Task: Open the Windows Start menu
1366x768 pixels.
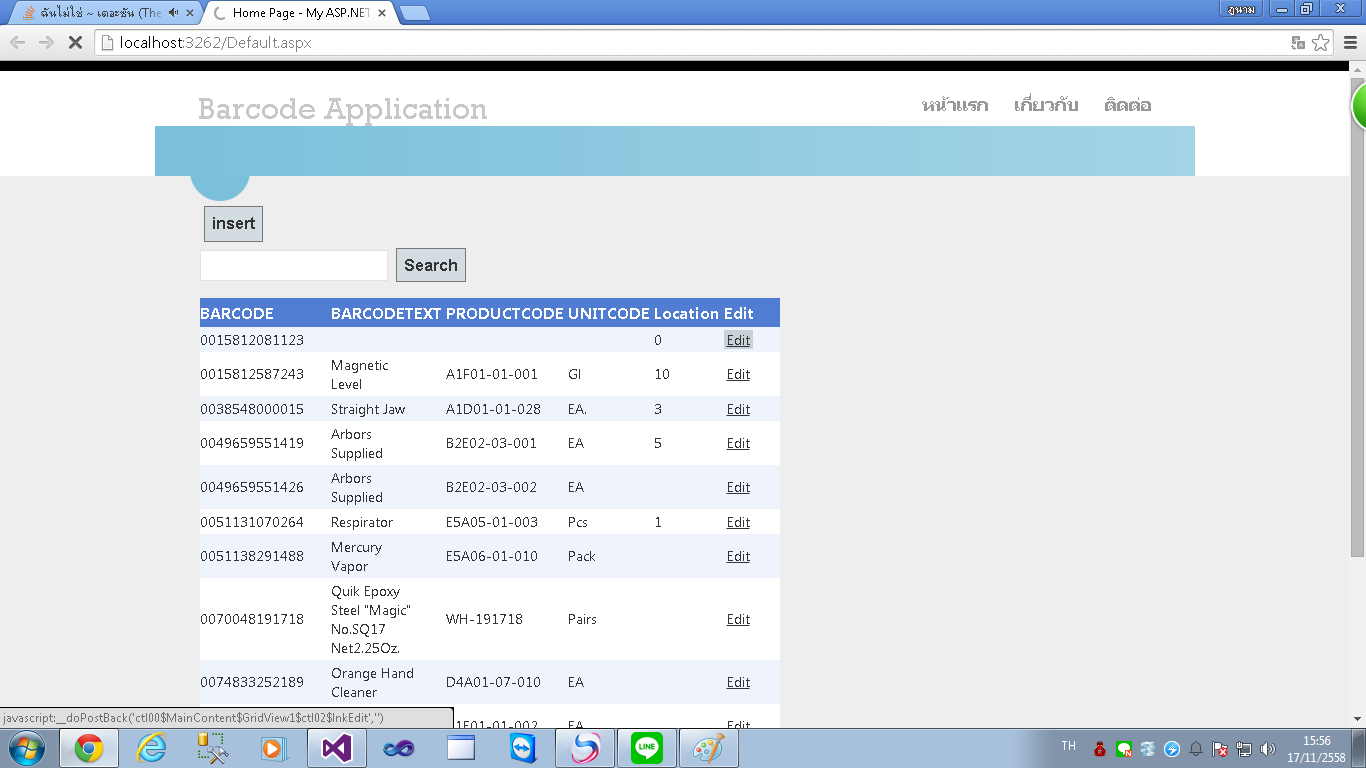Action: [26, 748]
